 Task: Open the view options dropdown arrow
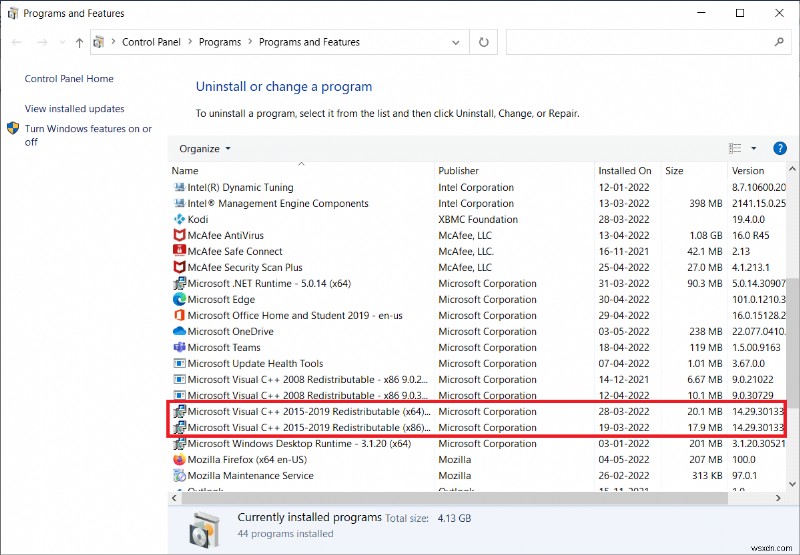pos(754,148)
